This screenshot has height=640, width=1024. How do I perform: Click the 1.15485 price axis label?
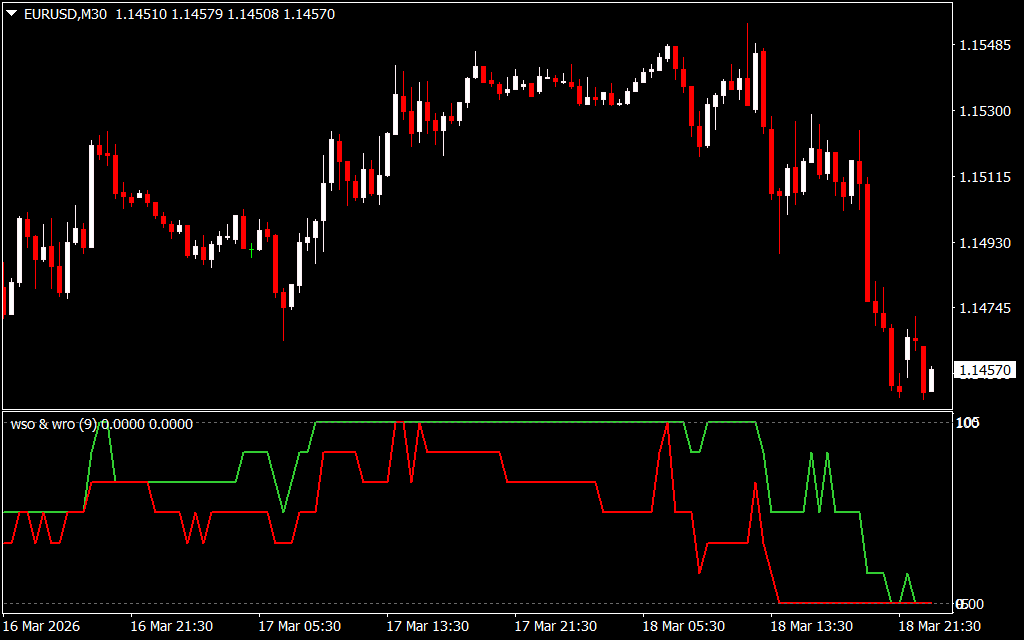(x=983, y=46)
